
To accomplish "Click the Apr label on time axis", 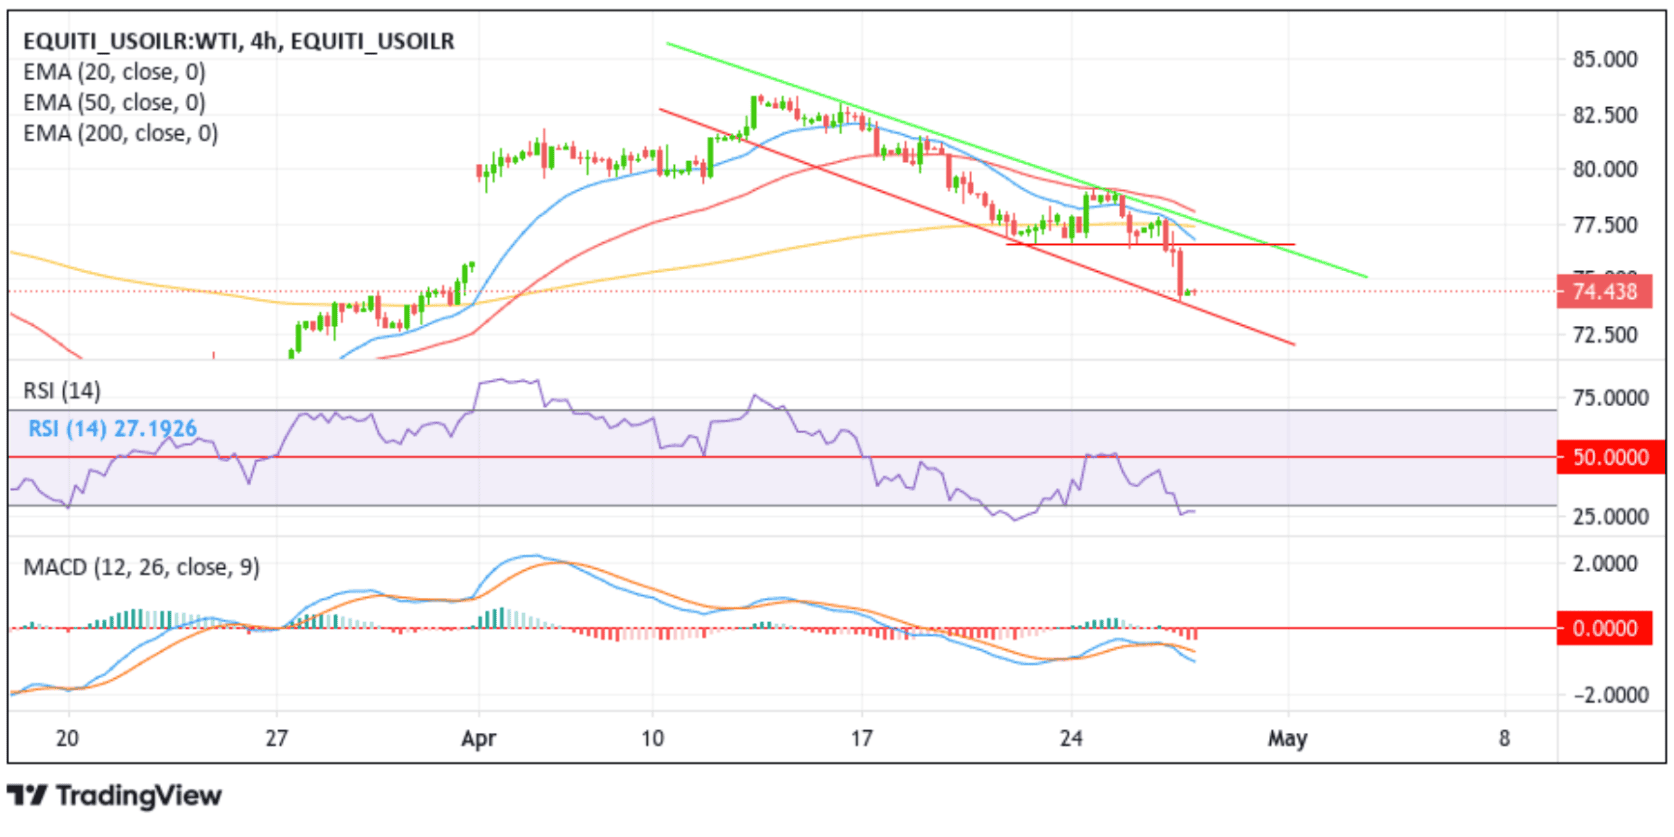I will tap(479, 738).
